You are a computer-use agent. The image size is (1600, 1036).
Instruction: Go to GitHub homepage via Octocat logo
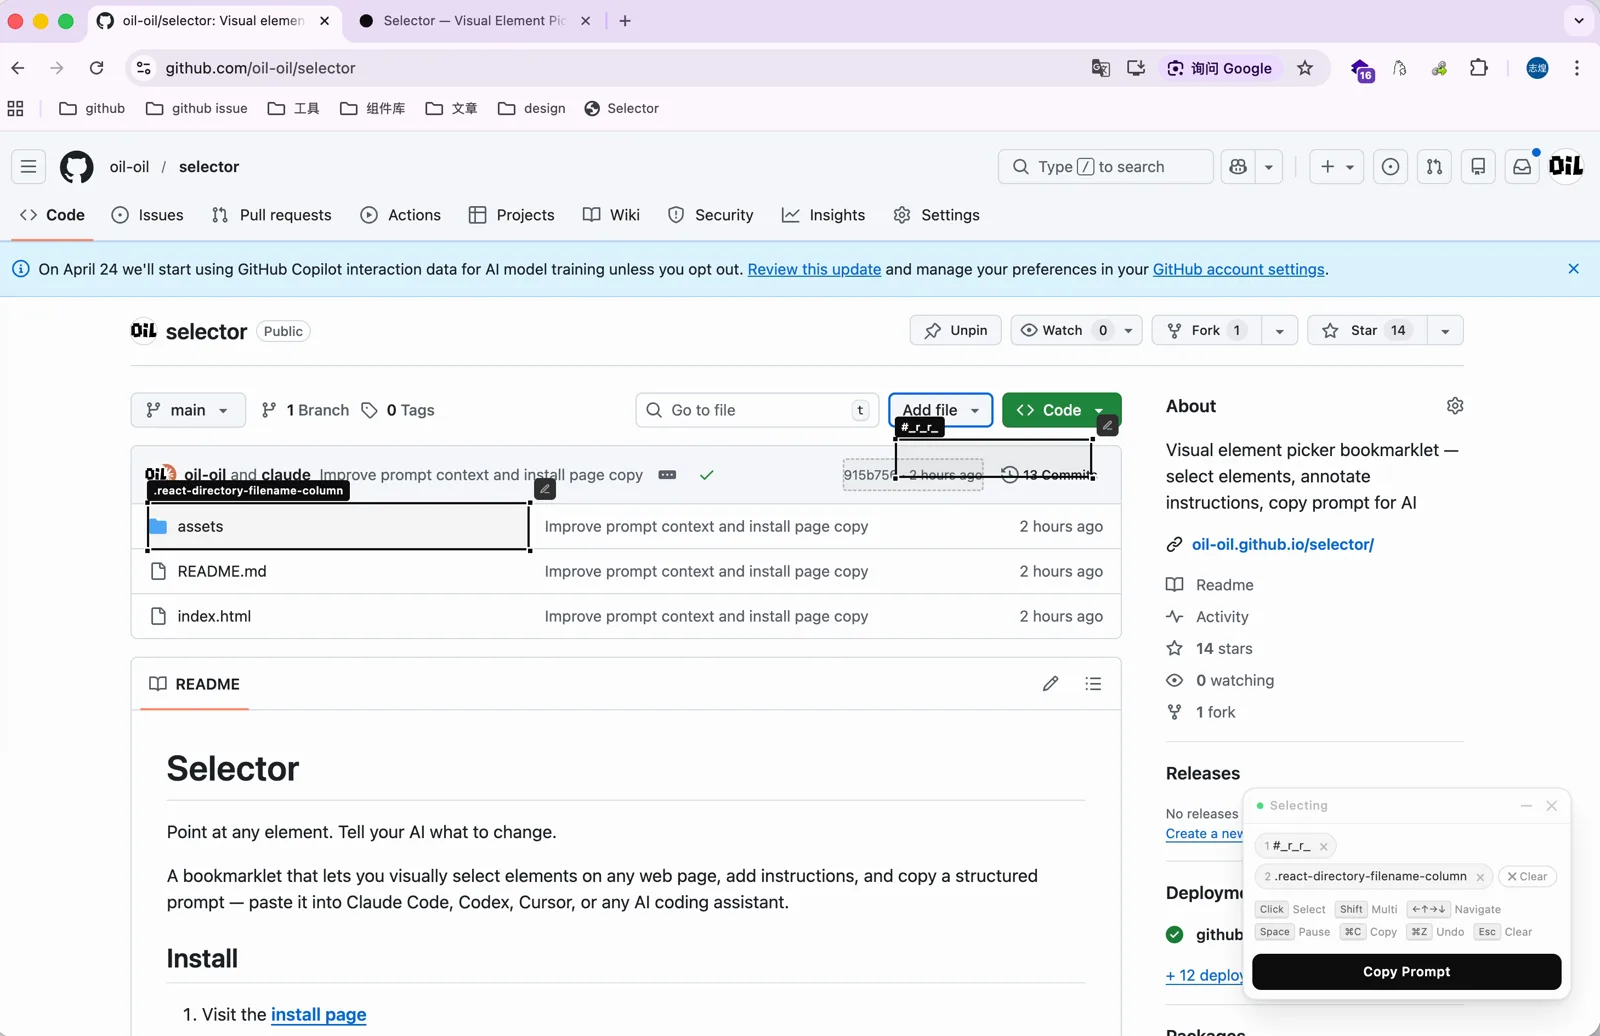pos(77,167)
